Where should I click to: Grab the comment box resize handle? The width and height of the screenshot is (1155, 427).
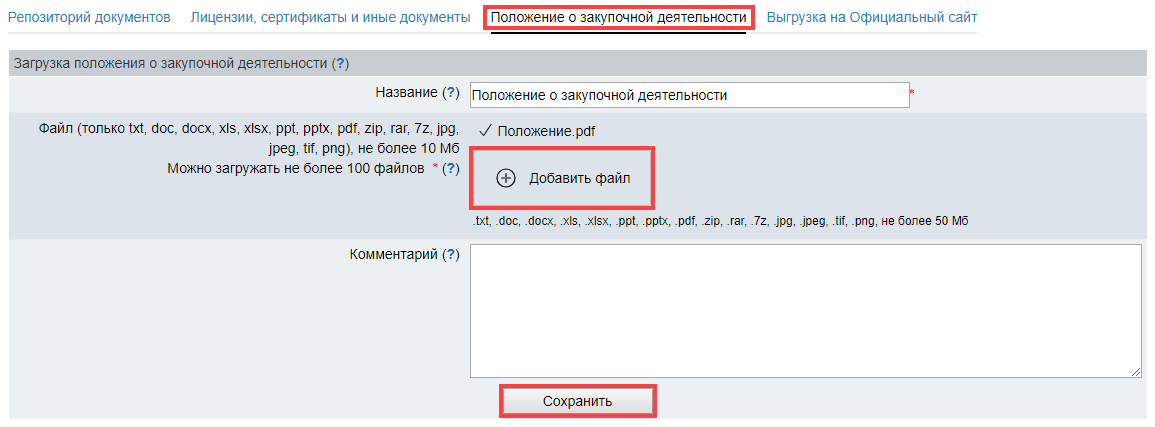[x=1136, y=372]
